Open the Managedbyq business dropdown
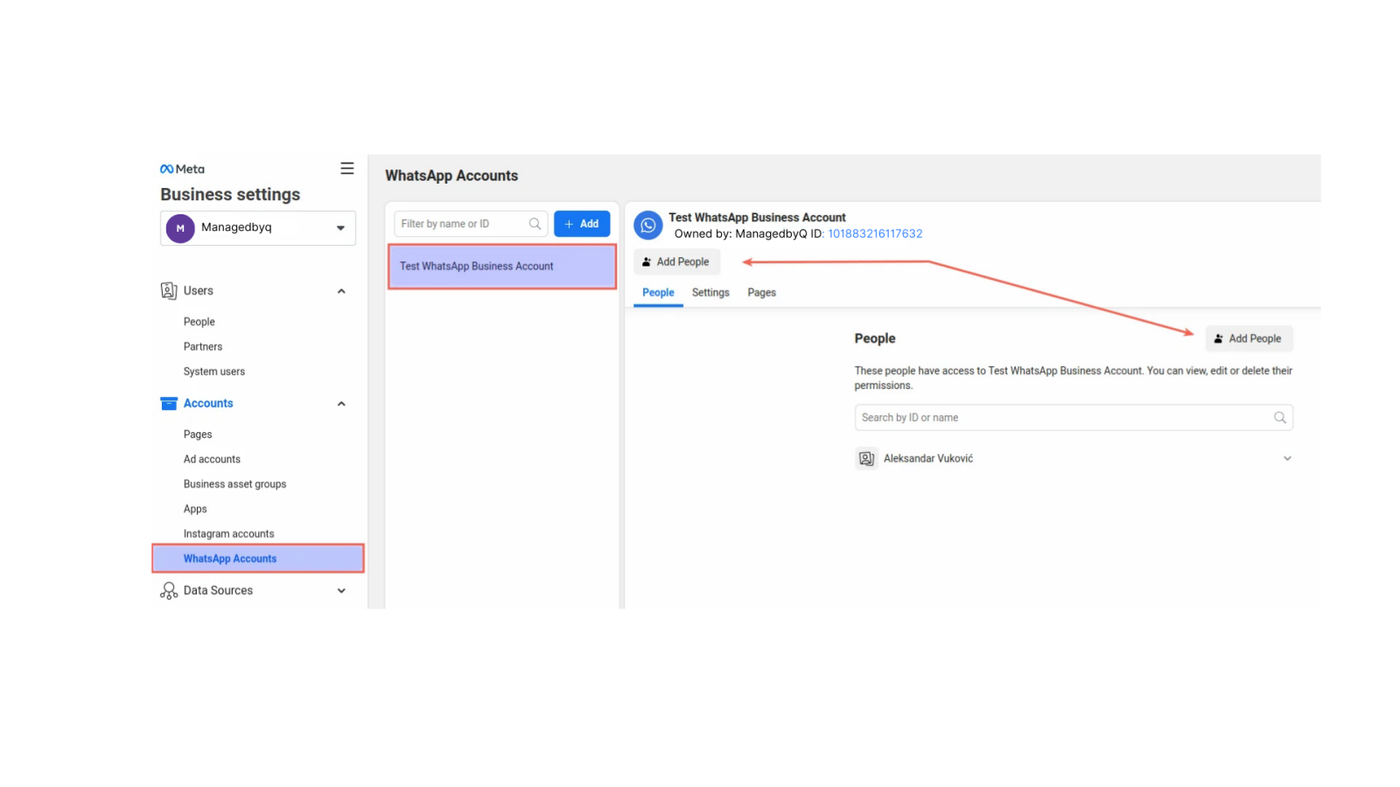The width and height of the screenshot is (1400, 787). point(258,228)
